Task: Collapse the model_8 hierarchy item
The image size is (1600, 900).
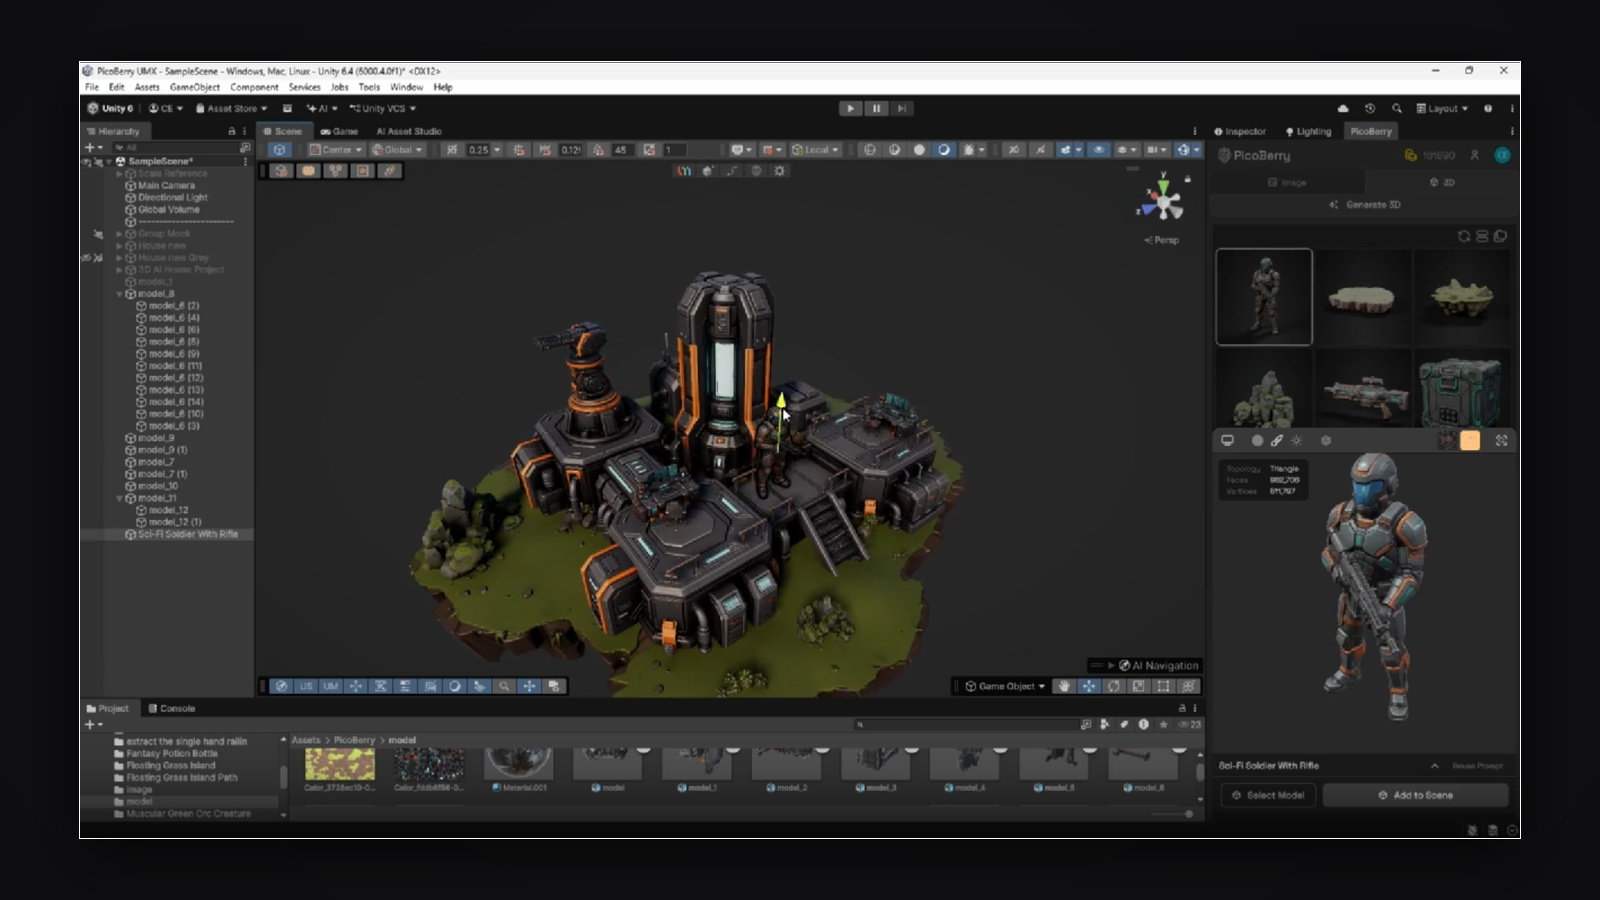Action: 120,294
